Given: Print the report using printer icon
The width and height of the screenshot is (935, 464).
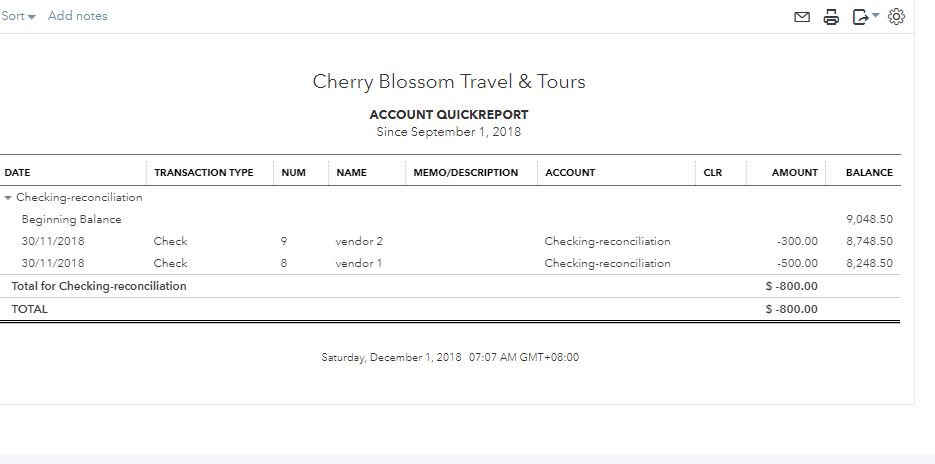Looking at the screenshot, I should [831, 17].
